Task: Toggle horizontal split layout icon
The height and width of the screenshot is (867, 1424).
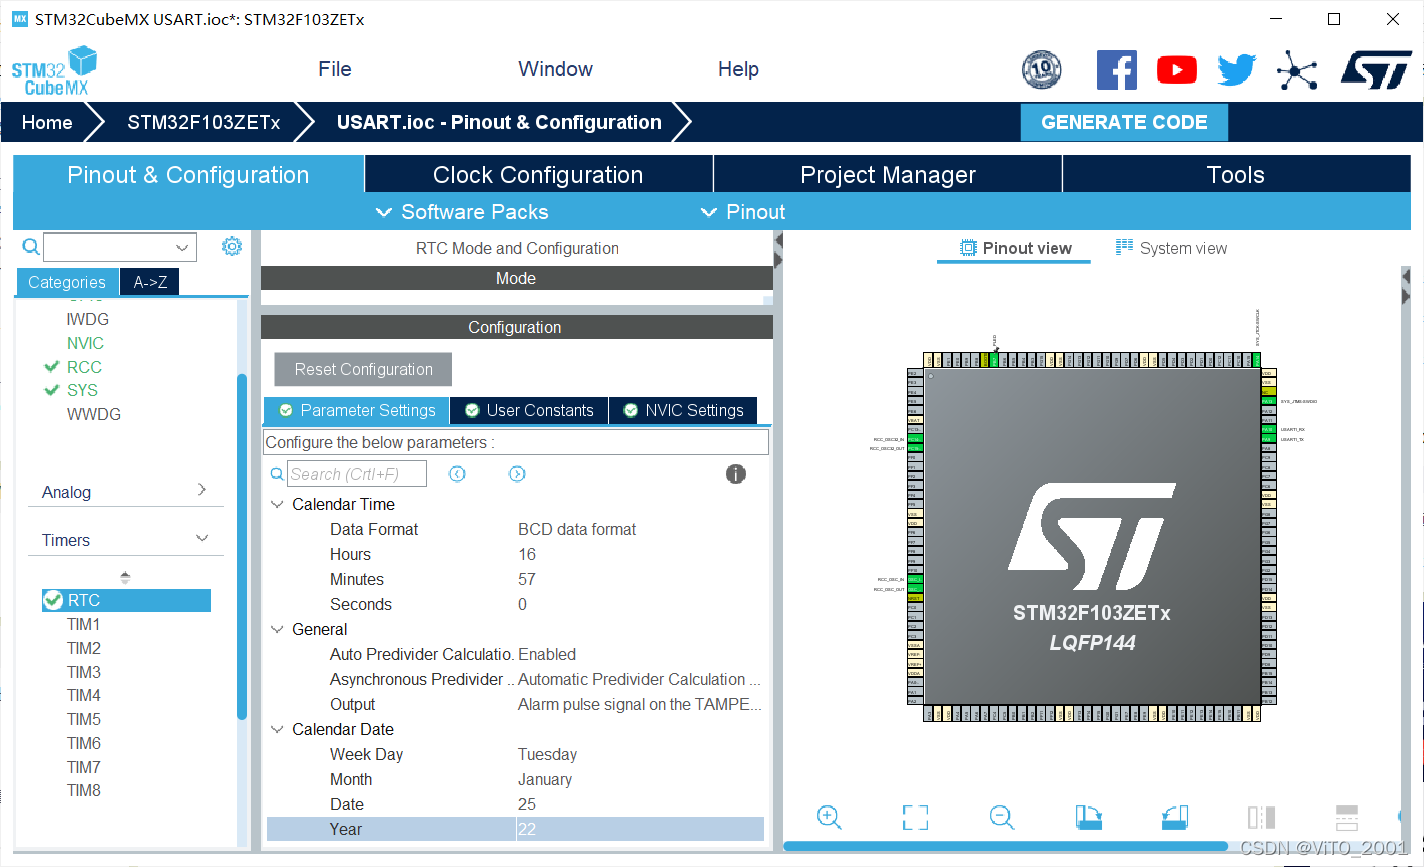Action: [1347, 817]
